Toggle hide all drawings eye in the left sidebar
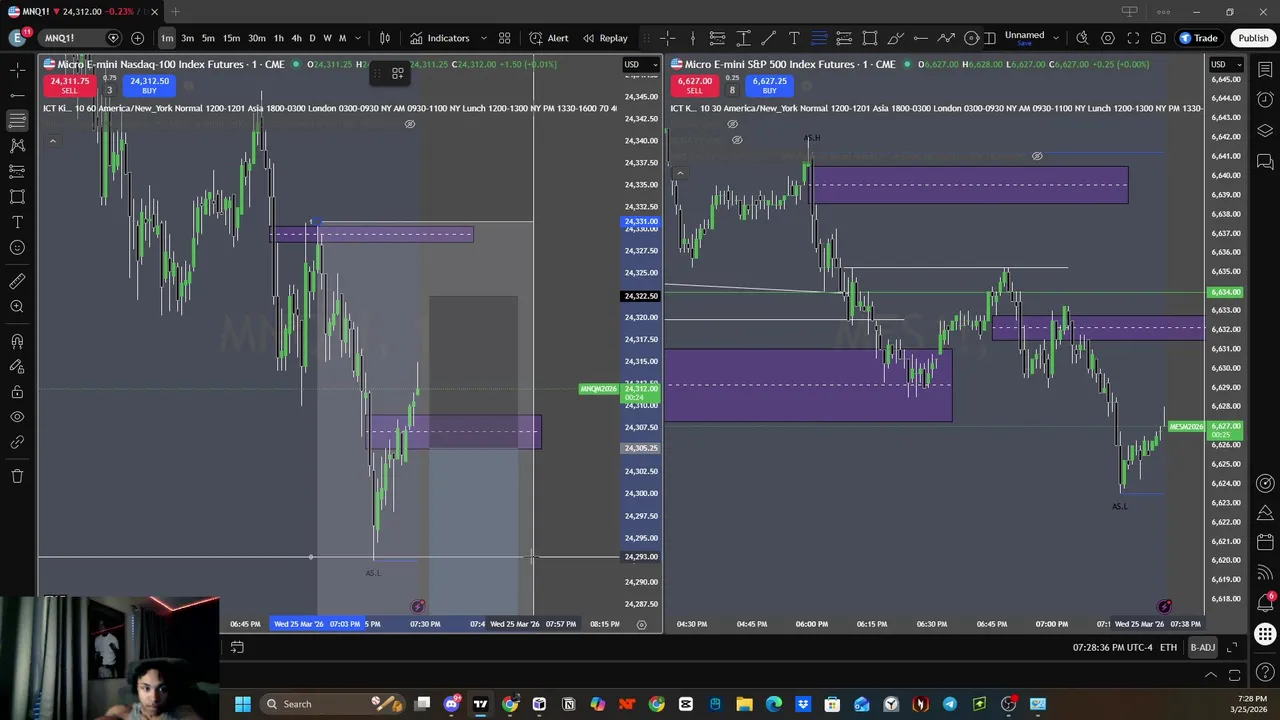 click(x=17, y=417)
